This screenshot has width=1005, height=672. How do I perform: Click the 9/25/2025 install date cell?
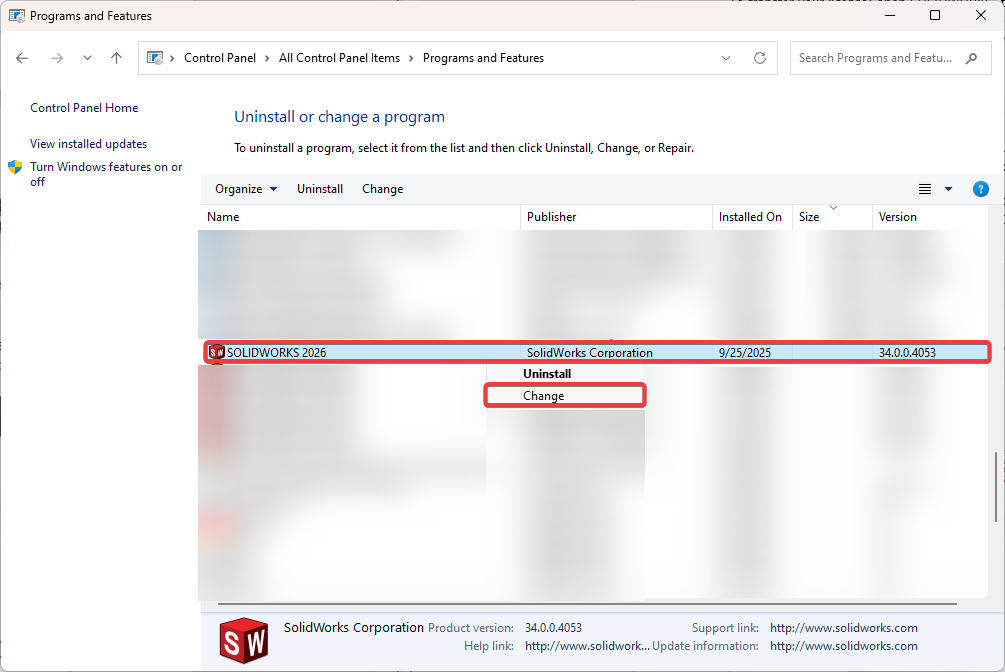(x=745, y=353)
